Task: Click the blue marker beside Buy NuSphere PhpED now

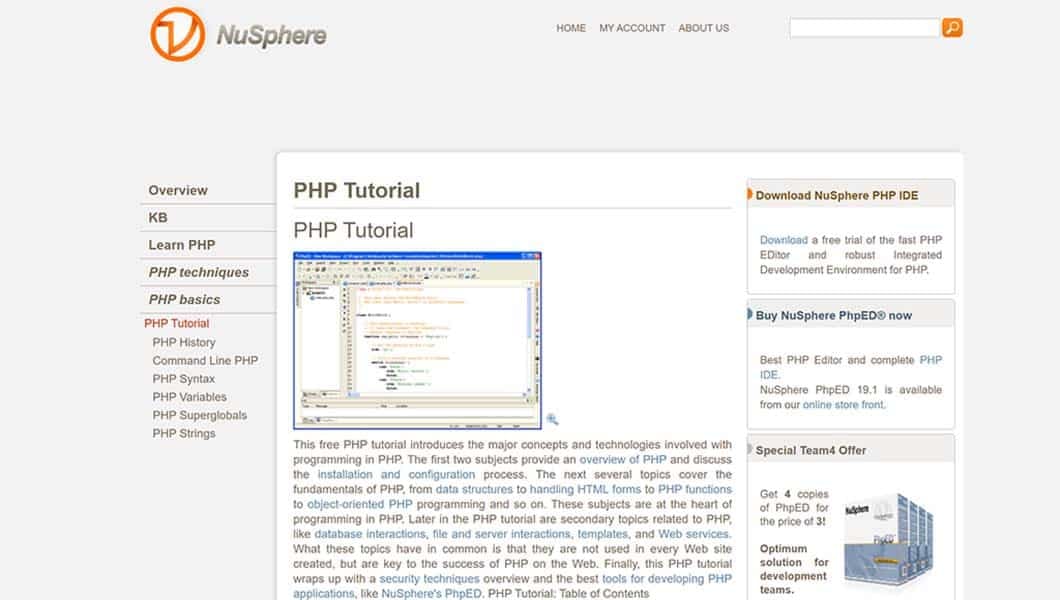Action: [x=749, y=314]
